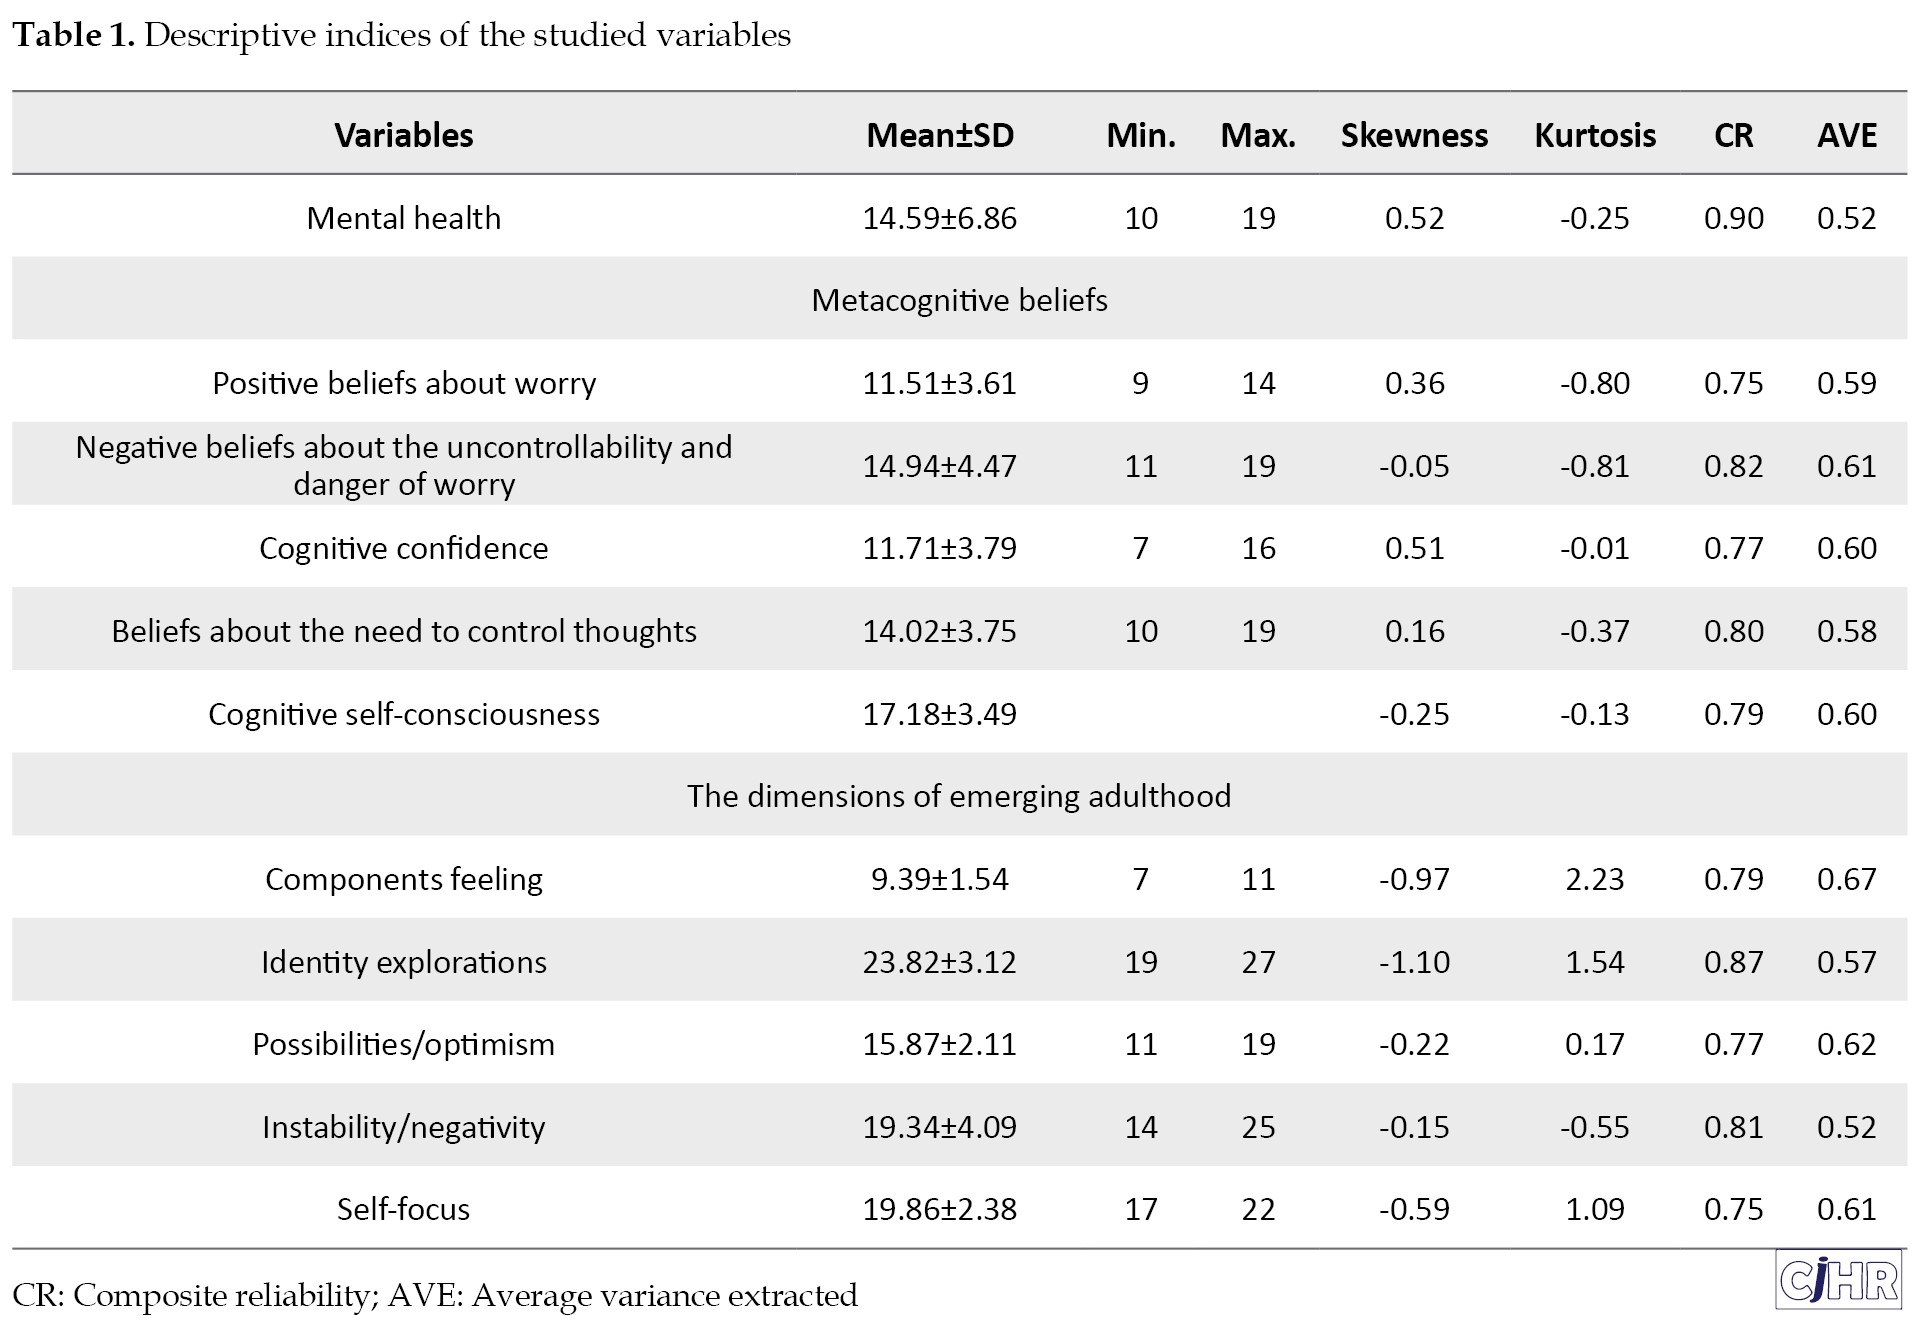Select the Cognitive self-consciousness row label
The width and height of the screenshot is (1921, 1331).
(x=403, y=714)
